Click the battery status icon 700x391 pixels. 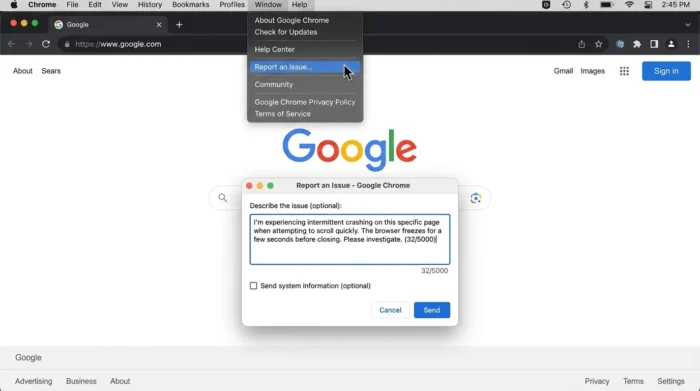point(606,5)
